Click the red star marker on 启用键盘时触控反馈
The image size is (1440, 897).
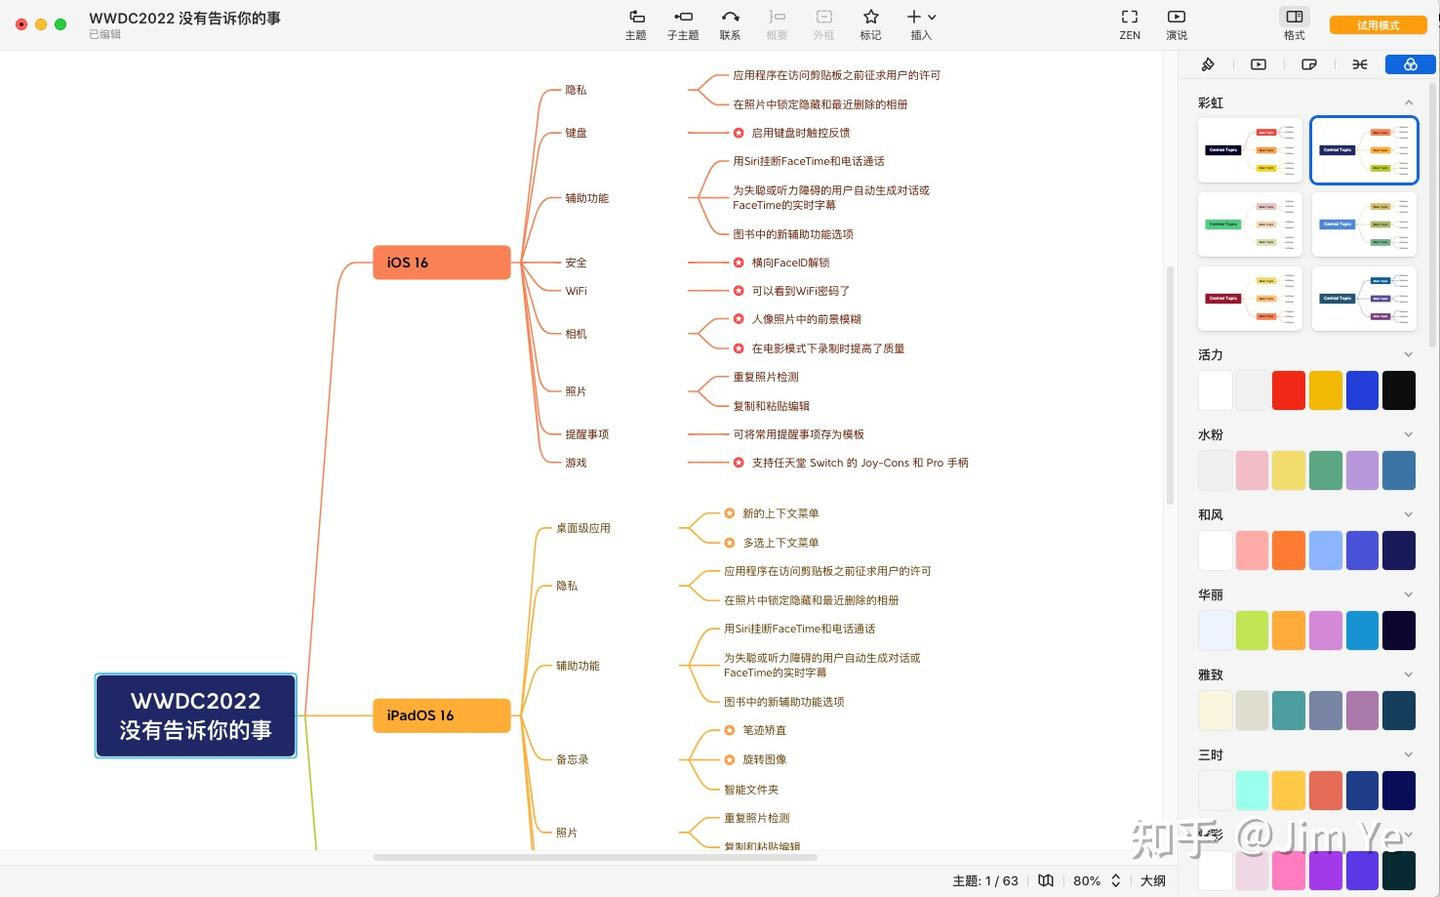click(x=739, y=133)
